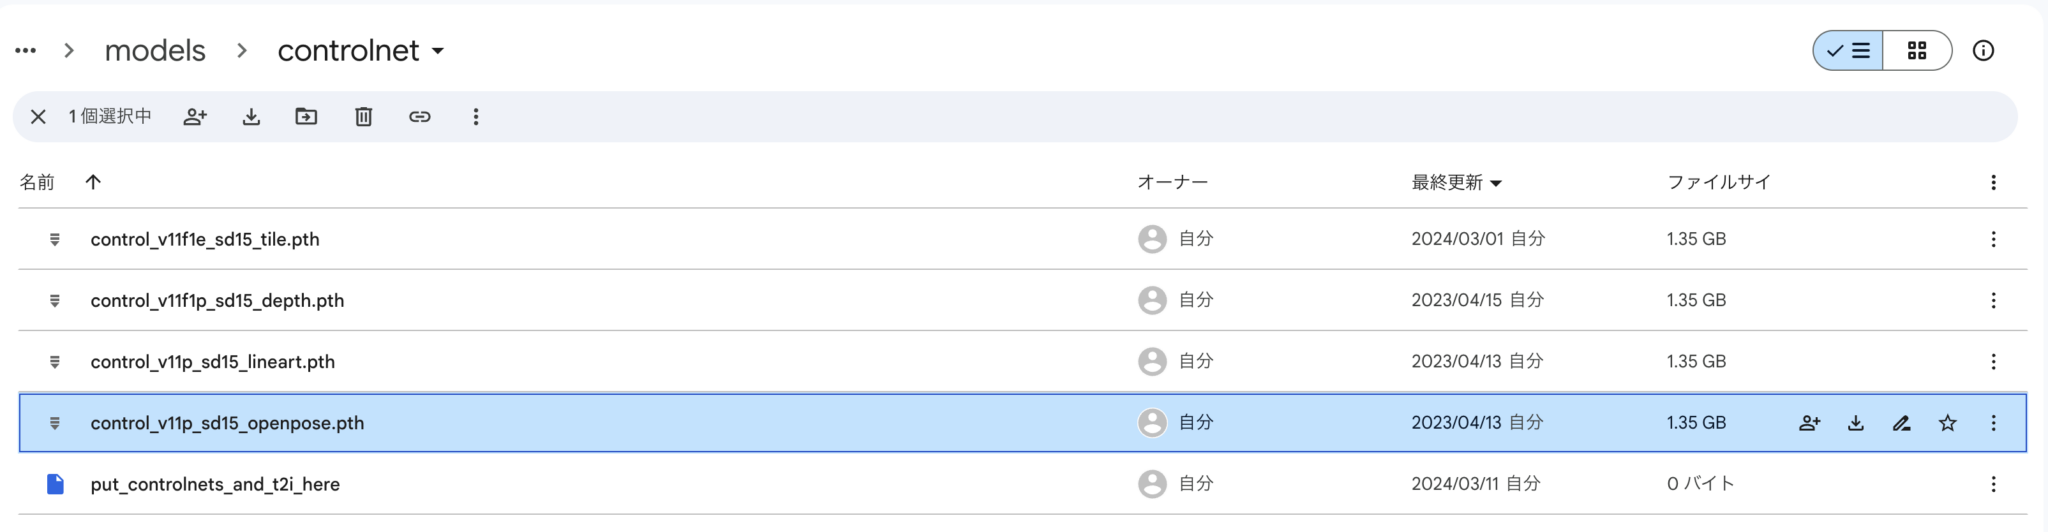Viewport: 2048px width, 532px height.
Task: Copy link using the link icon
Action: [x=420, y=117]
